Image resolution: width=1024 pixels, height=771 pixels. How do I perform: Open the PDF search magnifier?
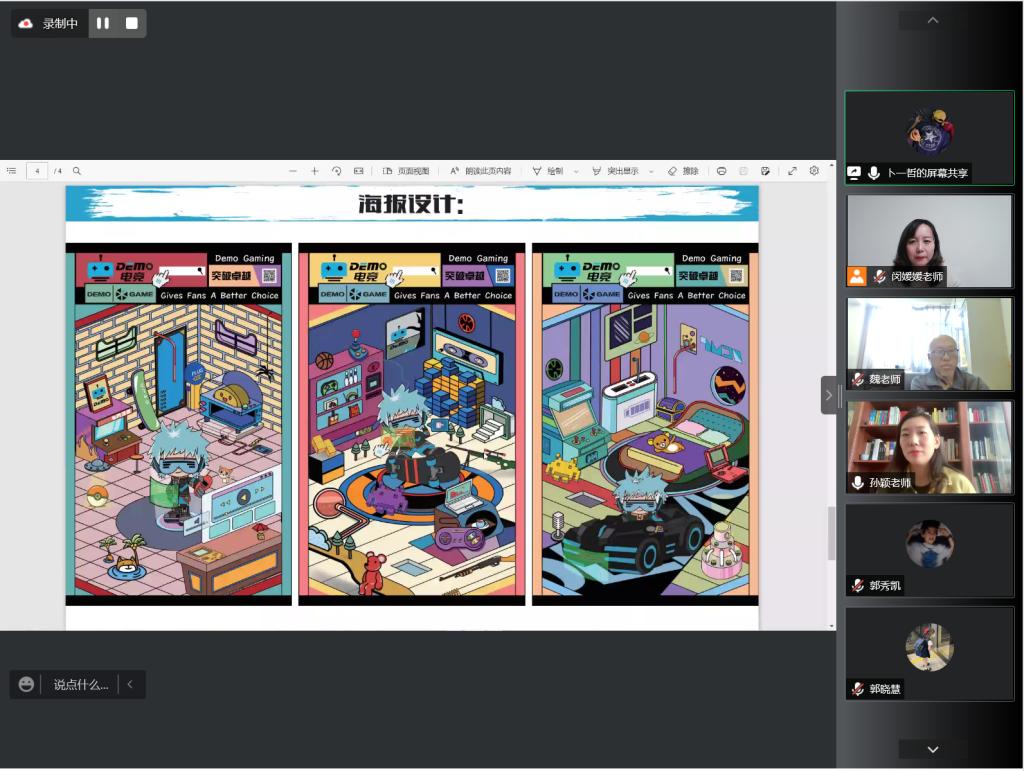coord(77,171)
